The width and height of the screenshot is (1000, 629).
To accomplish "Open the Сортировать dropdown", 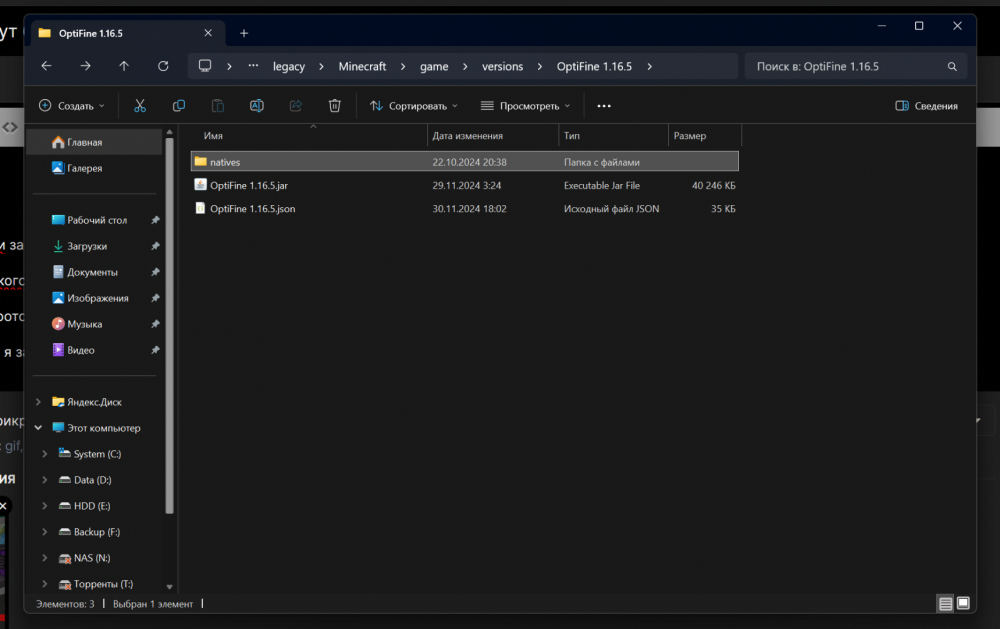I will tap(414, 106).
